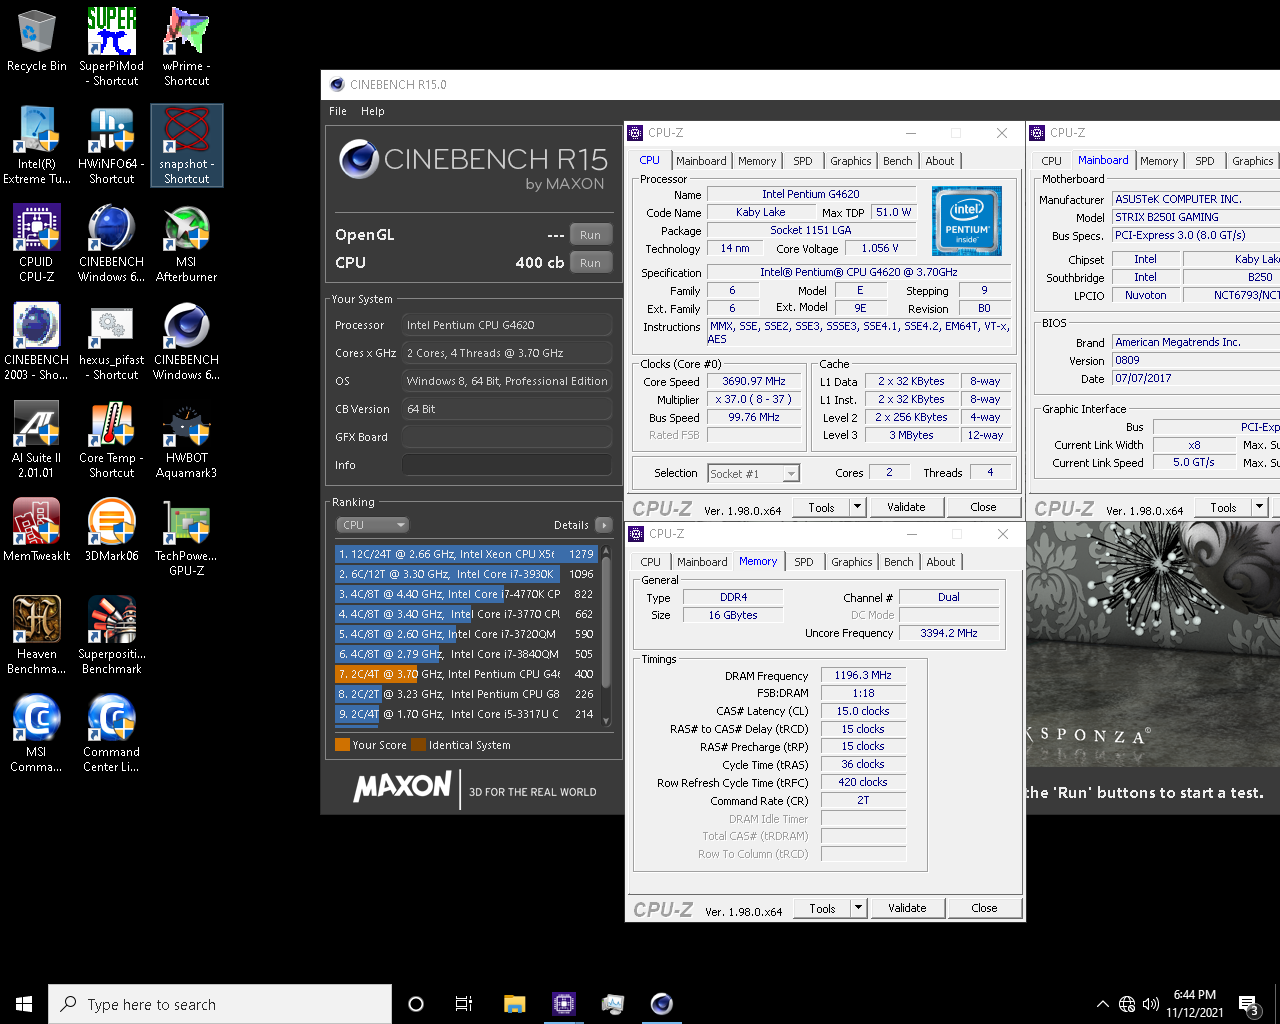Open Cinebench File menu
The image size is (1280, 1024).
(x=338, y=111)
